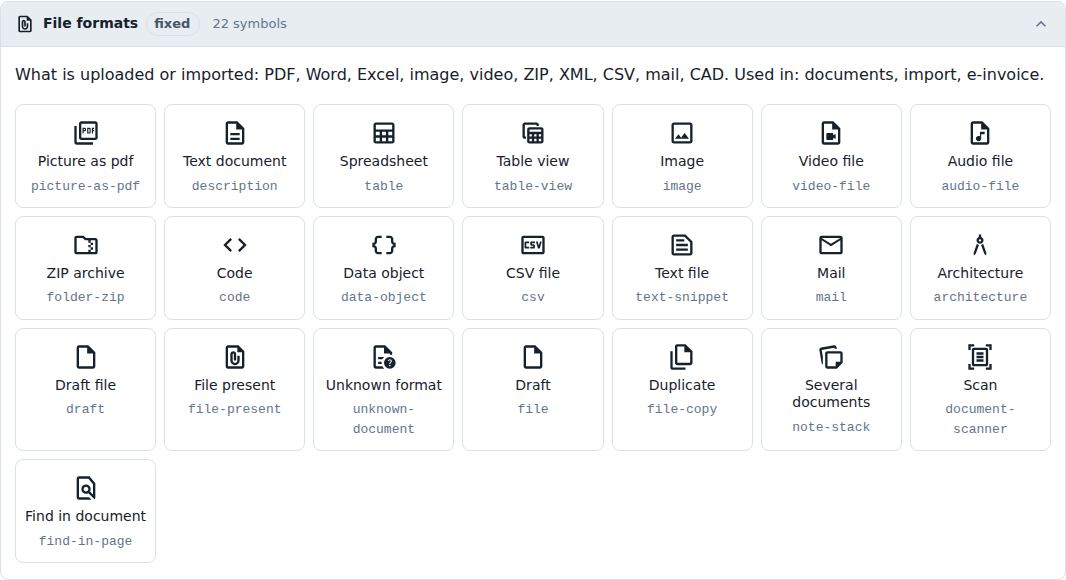
Task: Click the 'What is uploaded or imported' description
Action: (529, 75)
